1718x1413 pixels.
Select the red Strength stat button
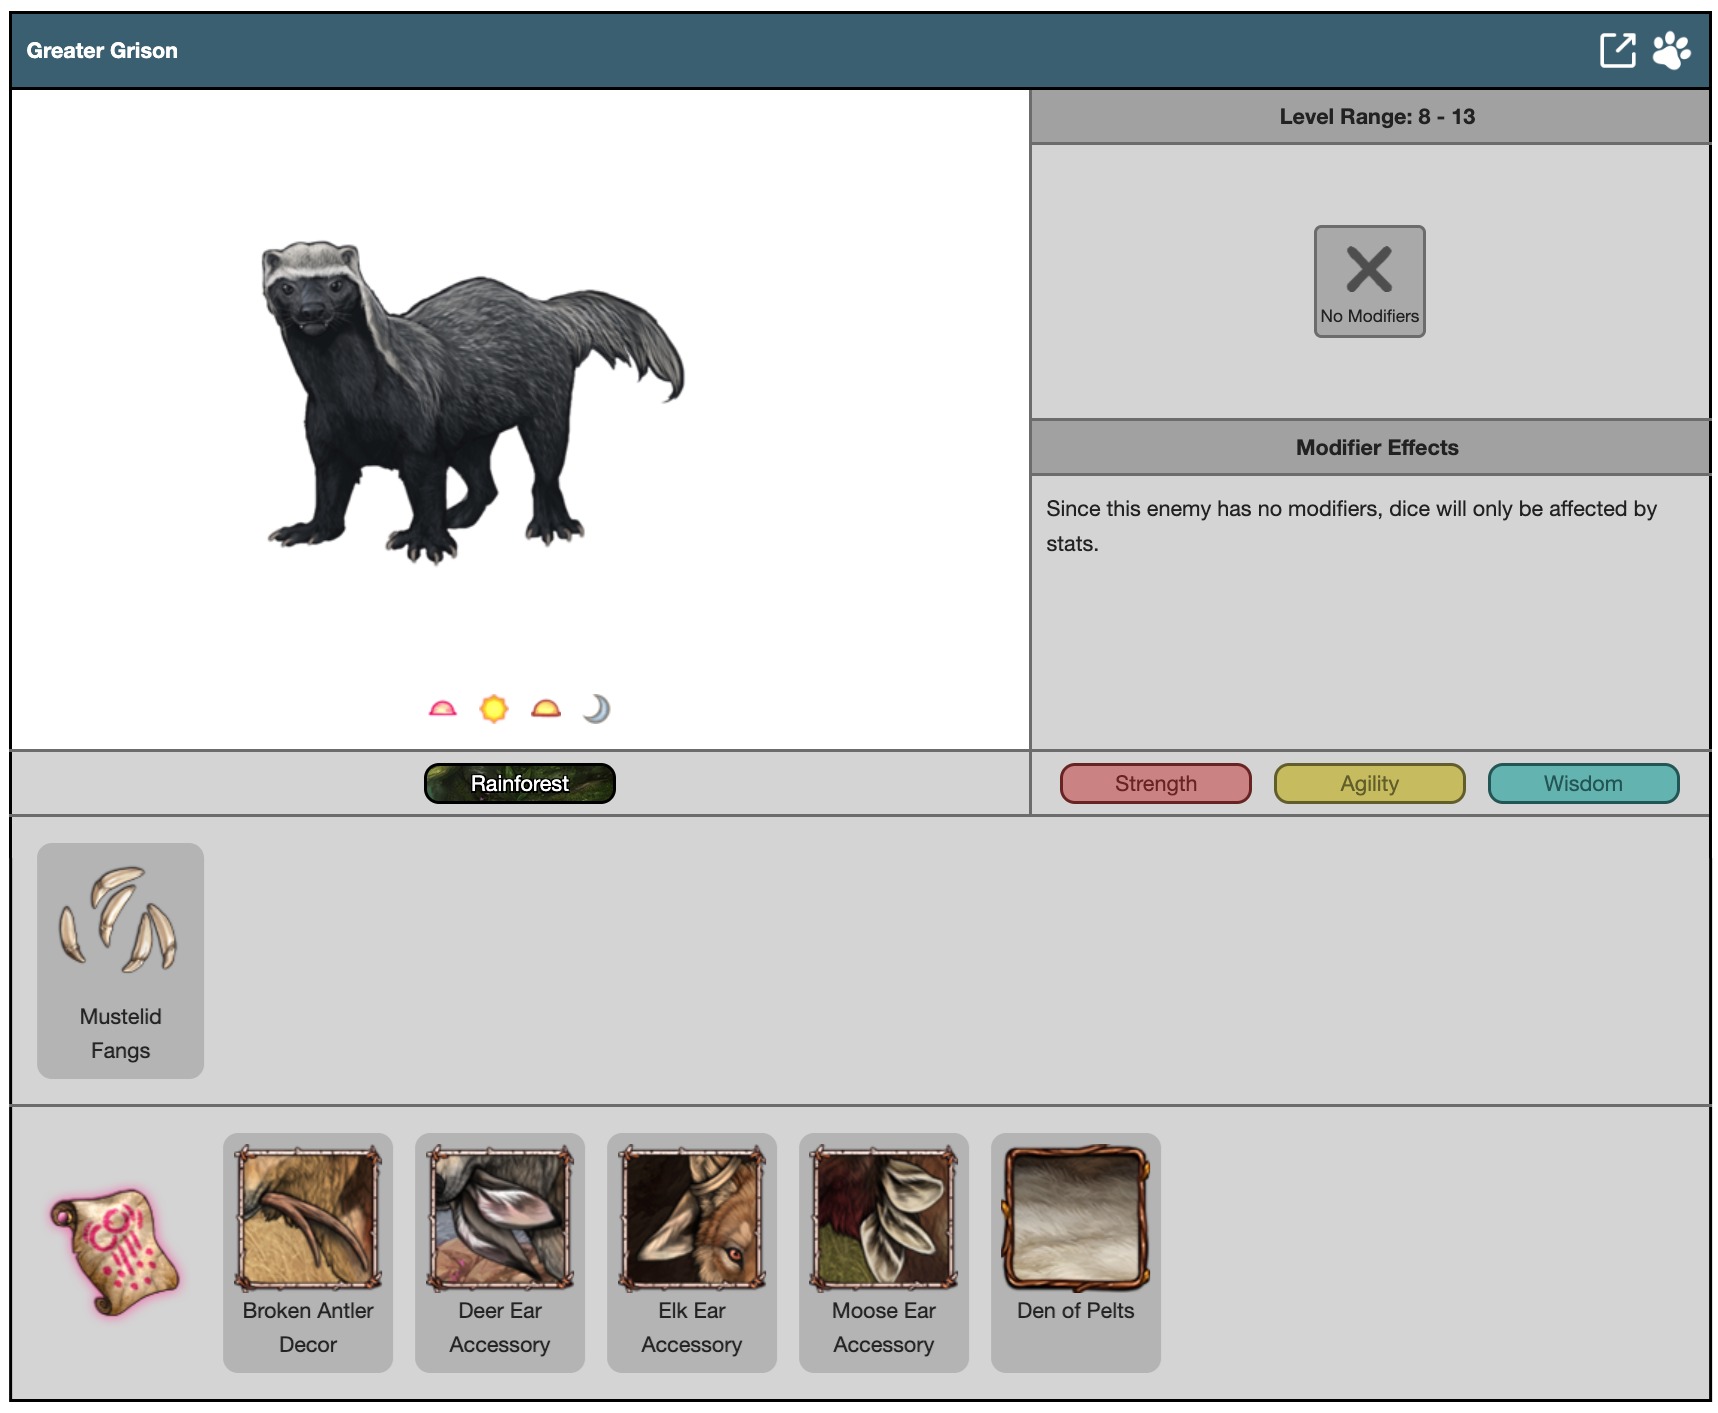pyautogui.click(x=1155, y=783)
